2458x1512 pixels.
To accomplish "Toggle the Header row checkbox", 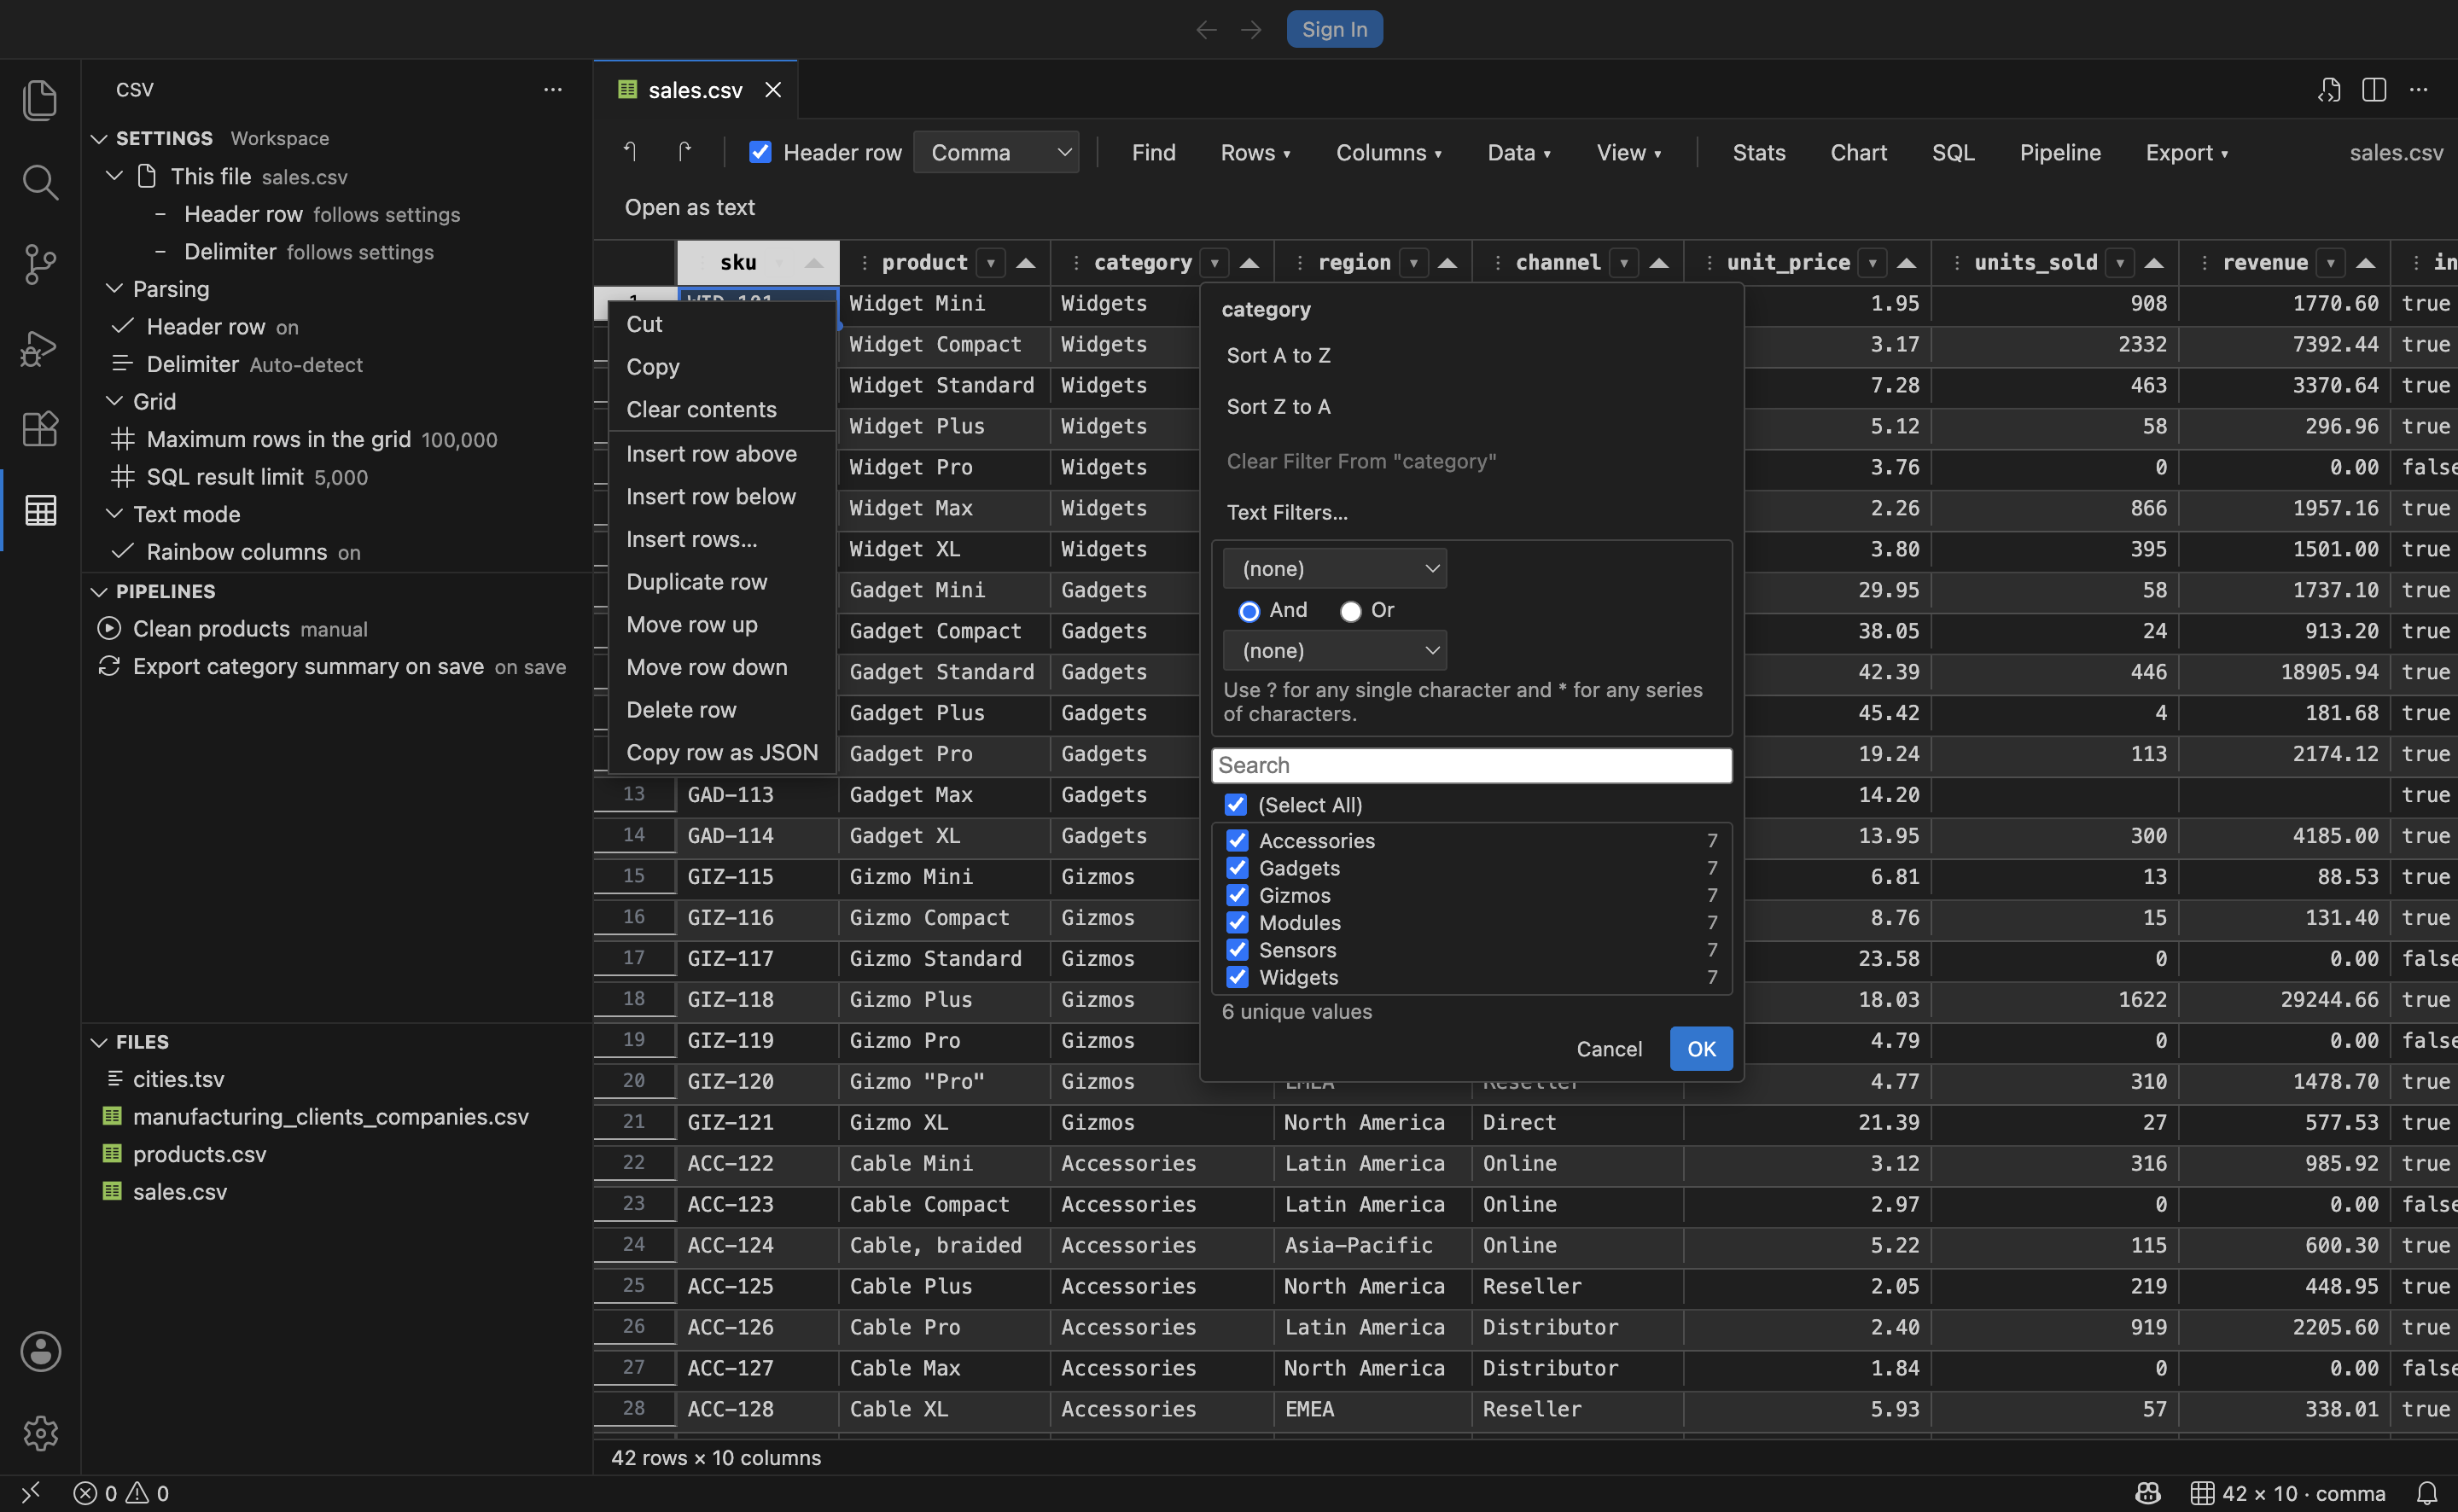I will pos(760,152).
